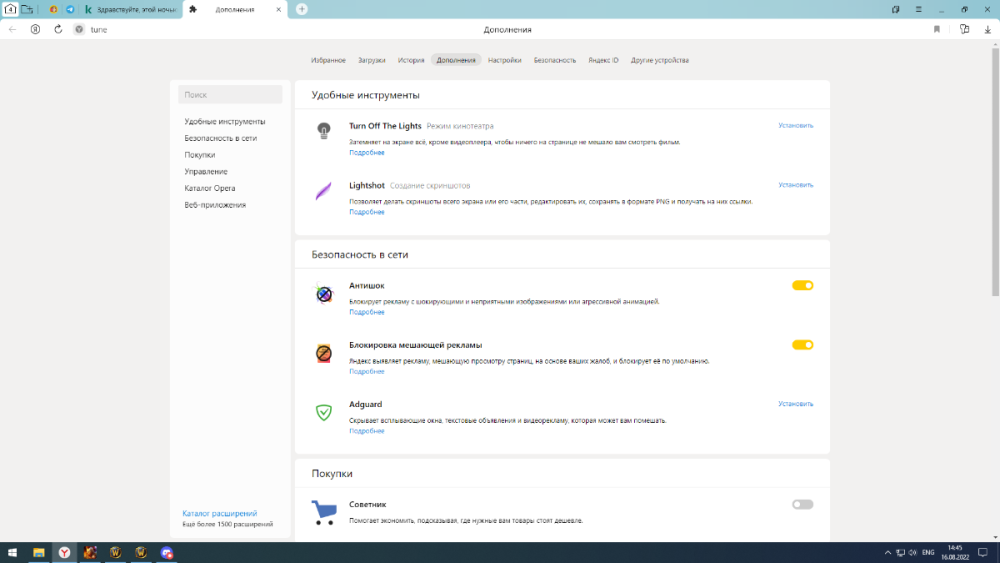Click the ENG language indicator
The height and width of the screenshot is (563, 1000).
(928, 553)
